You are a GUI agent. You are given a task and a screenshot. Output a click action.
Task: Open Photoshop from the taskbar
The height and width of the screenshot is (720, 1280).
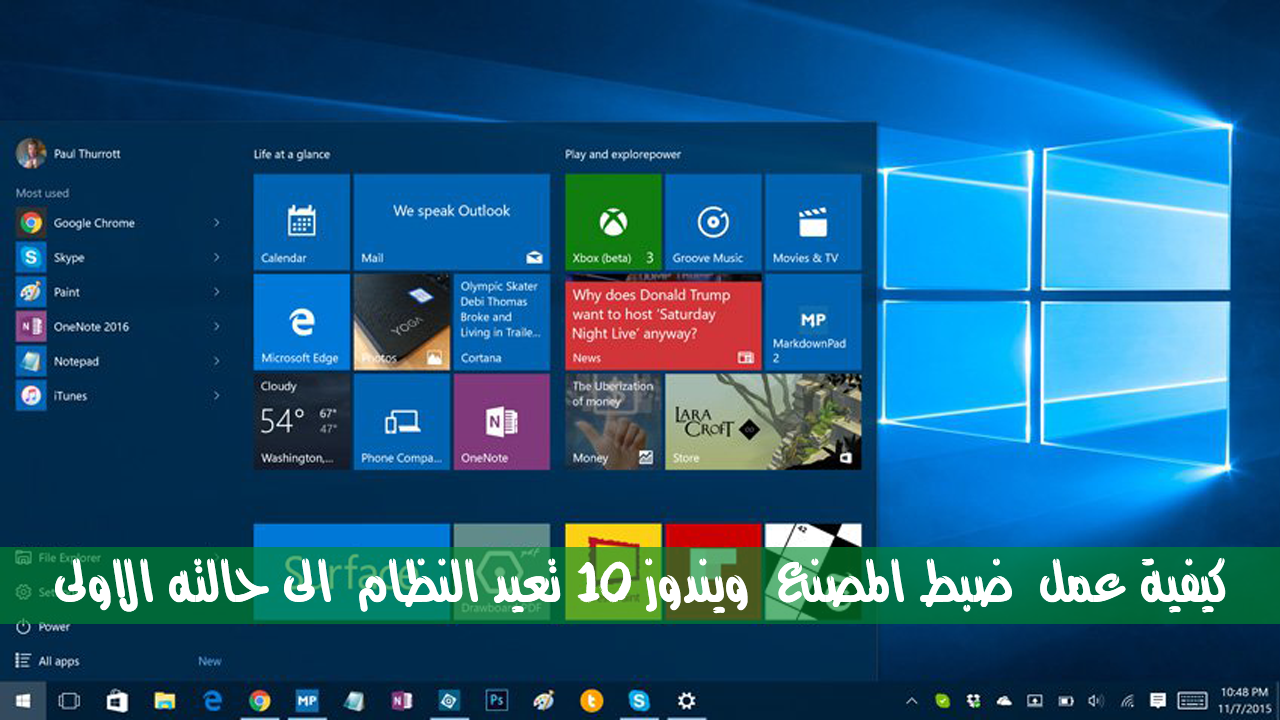coord(496,701)
